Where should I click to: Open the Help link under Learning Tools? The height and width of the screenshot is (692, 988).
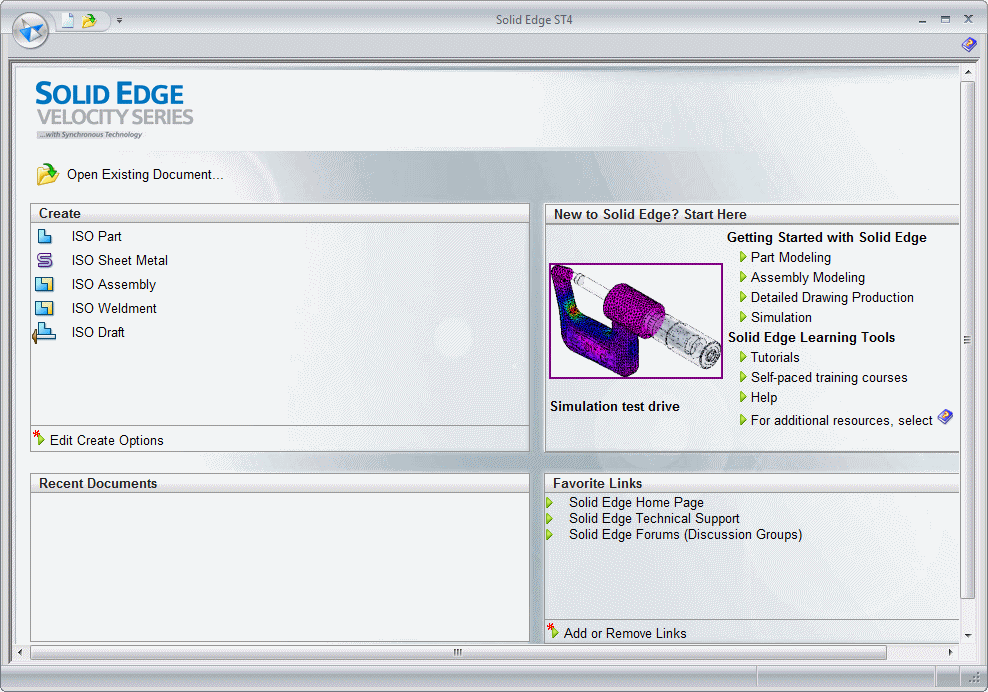click(x=764, y=398)
